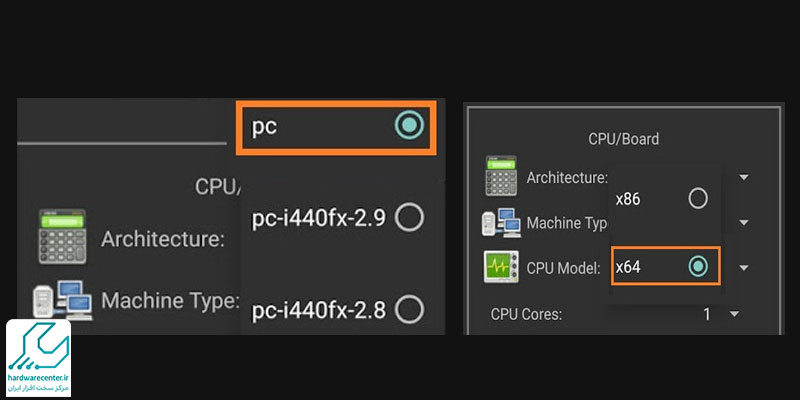Open the CPU Cores dropdown arrow
The image size is (800, 400).
tap(735, 314)
